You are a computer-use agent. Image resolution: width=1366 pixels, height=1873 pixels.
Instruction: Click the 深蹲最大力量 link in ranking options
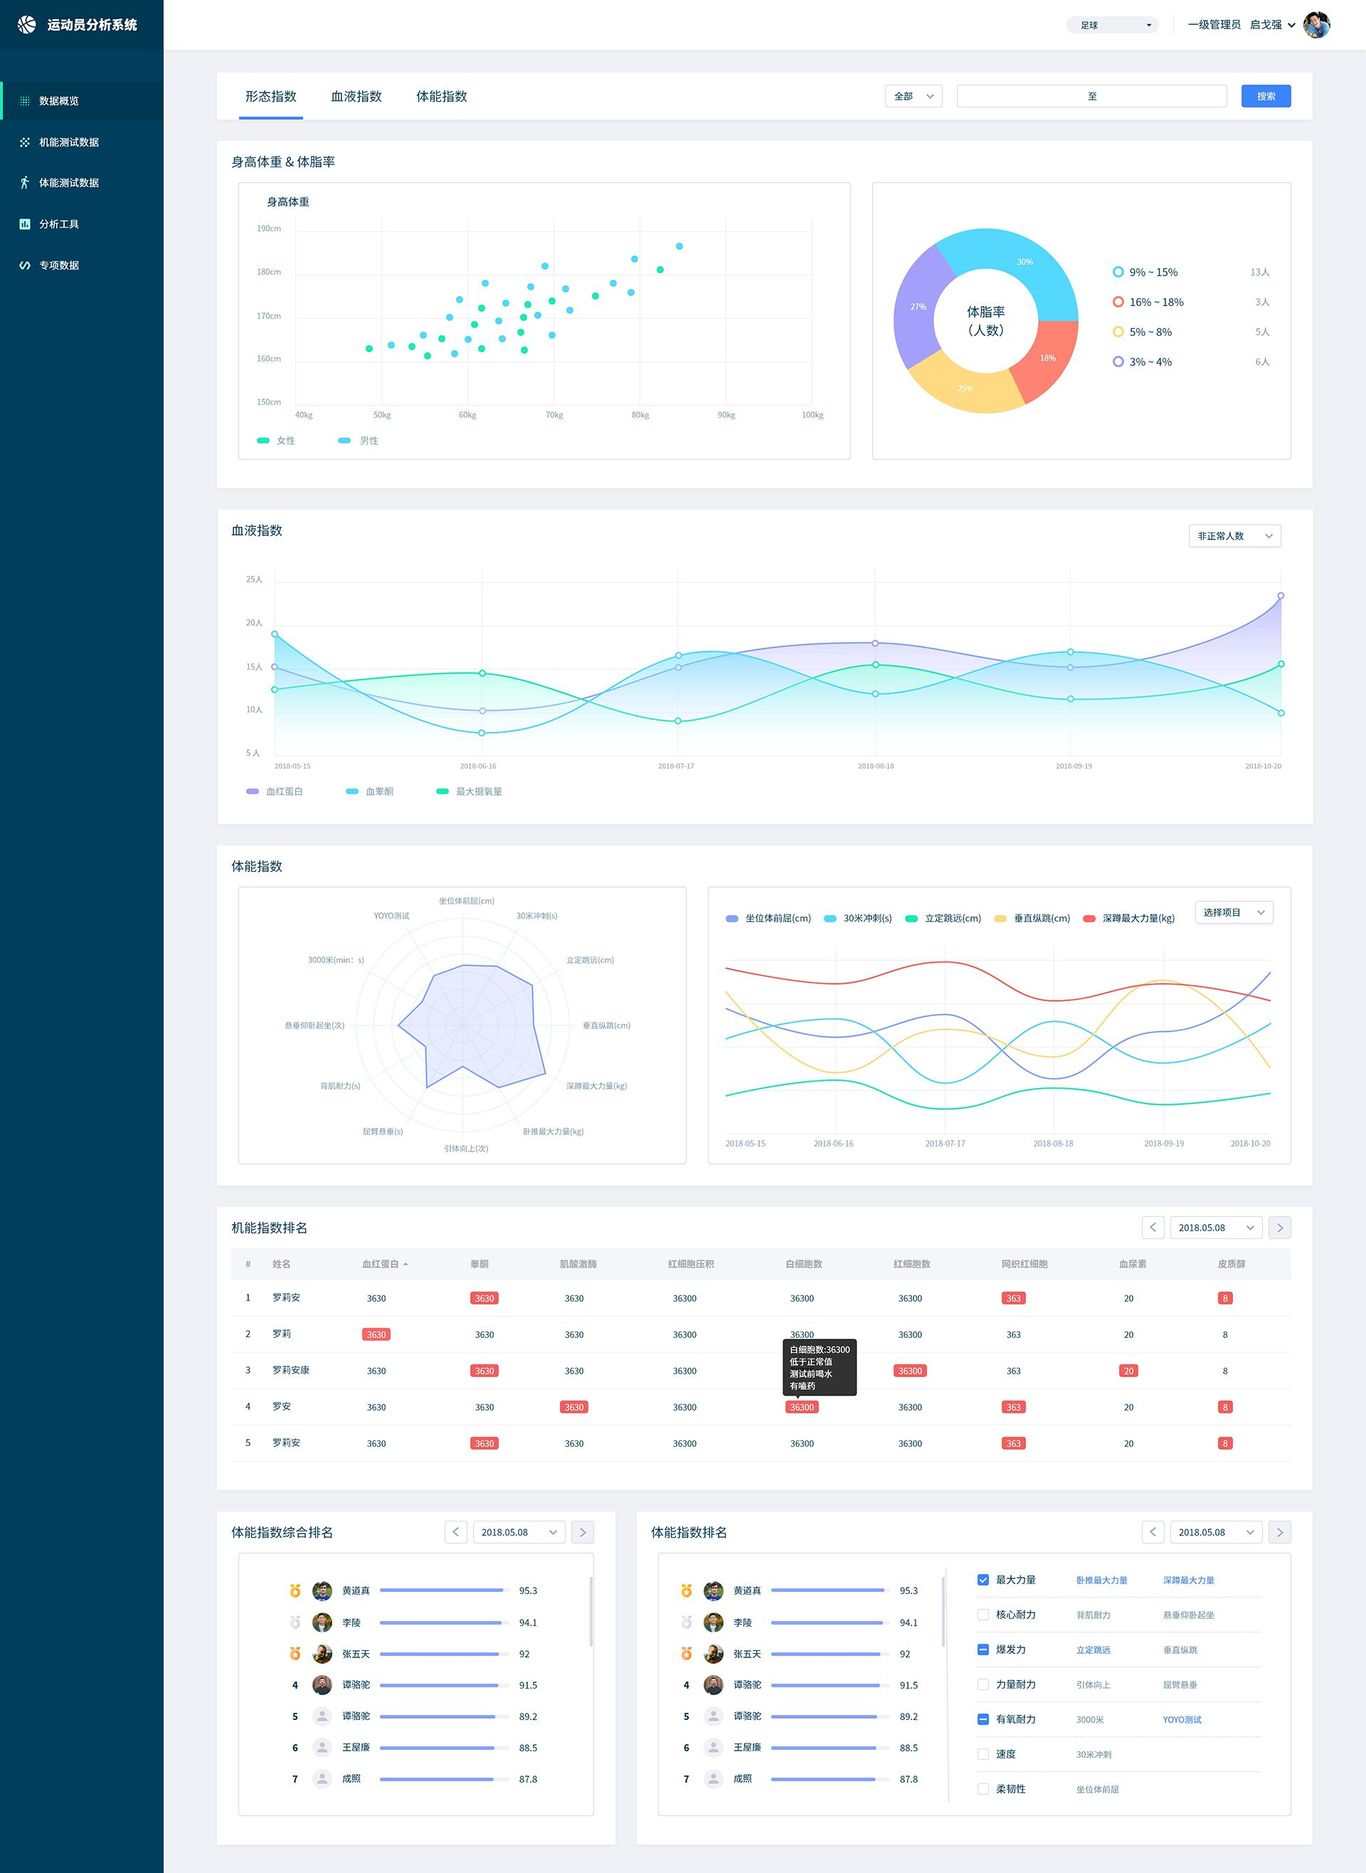pyautogui.click(x=1188, y=1580)
